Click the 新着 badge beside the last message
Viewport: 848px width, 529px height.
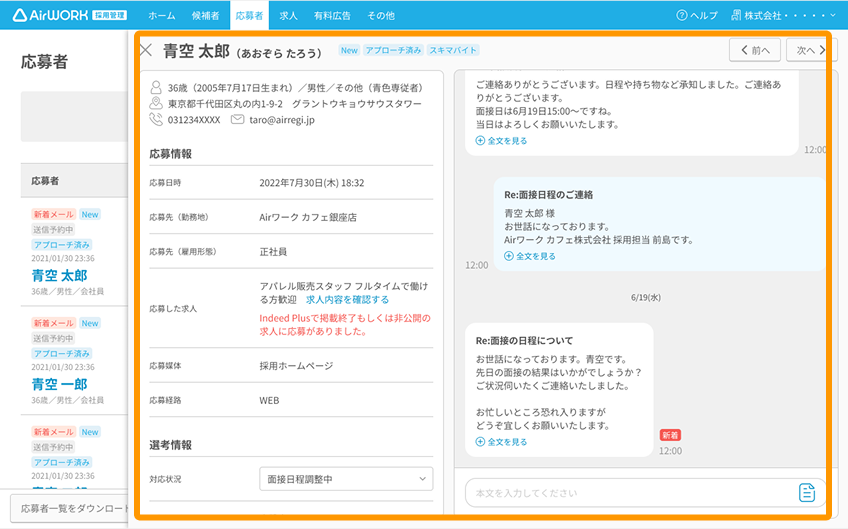(x=670, y=435)
